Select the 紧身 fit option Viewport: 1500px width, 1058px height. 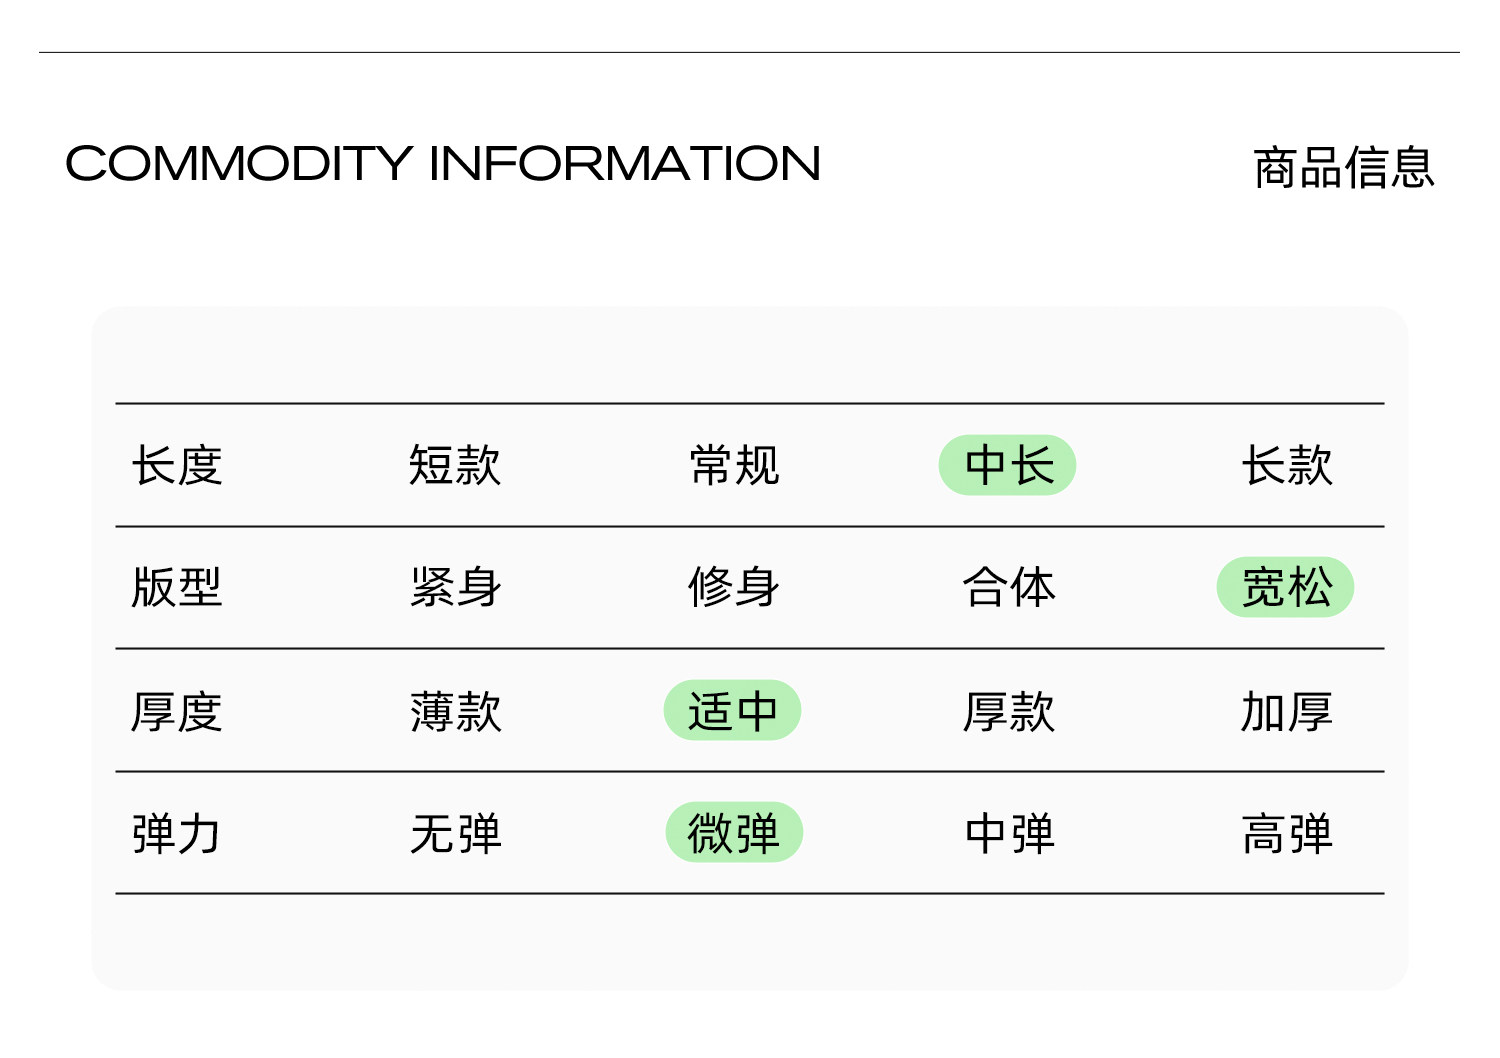pyautogui.click(x=455, y=587)
